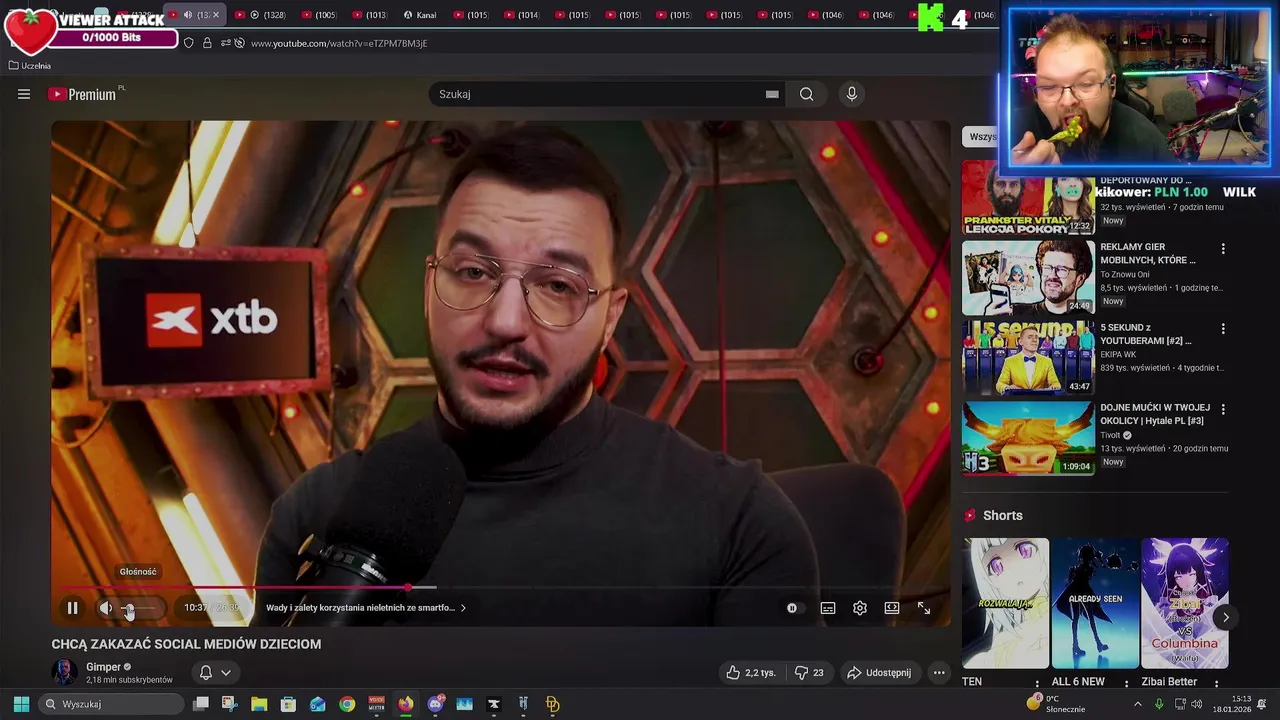Like the video (2,2 tys.)
1280x720 pixels.
751,673
